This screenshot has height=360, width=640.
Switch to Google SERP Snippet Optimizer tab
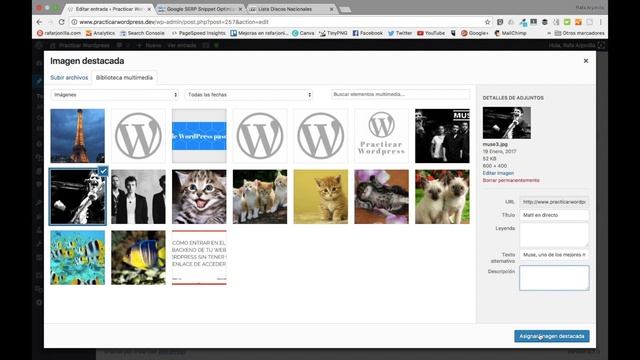click(x=199, y=9)
